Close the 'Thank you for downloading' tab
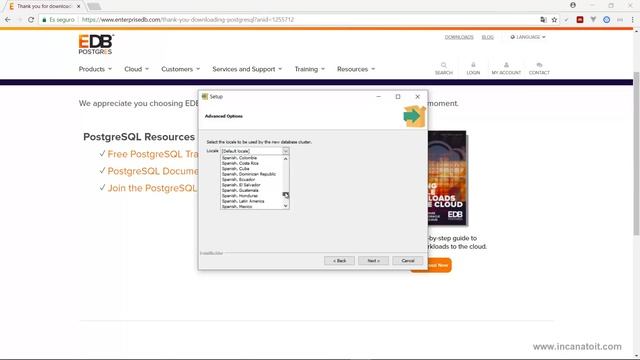This screenshot has height=360, width=640. click(x=78, y=7)
